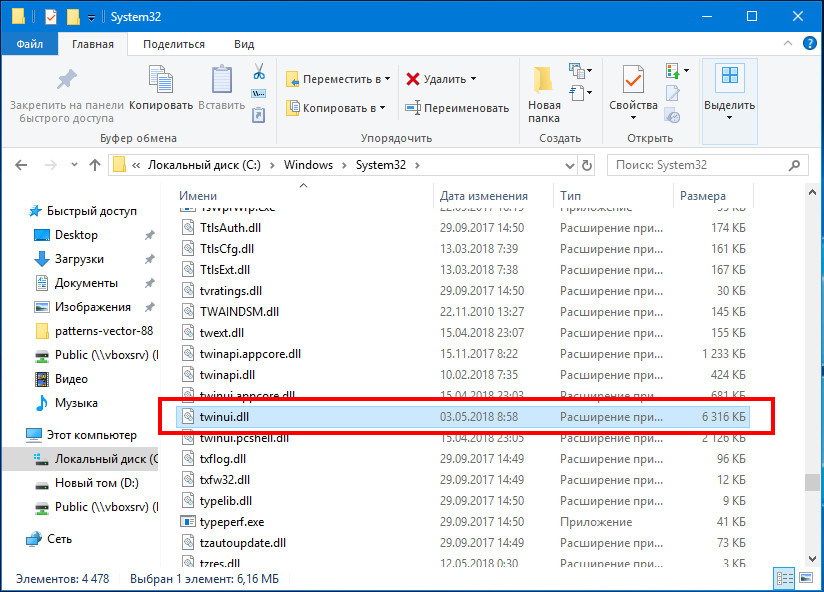Click the ribbon History icon

tap(673, 115)
